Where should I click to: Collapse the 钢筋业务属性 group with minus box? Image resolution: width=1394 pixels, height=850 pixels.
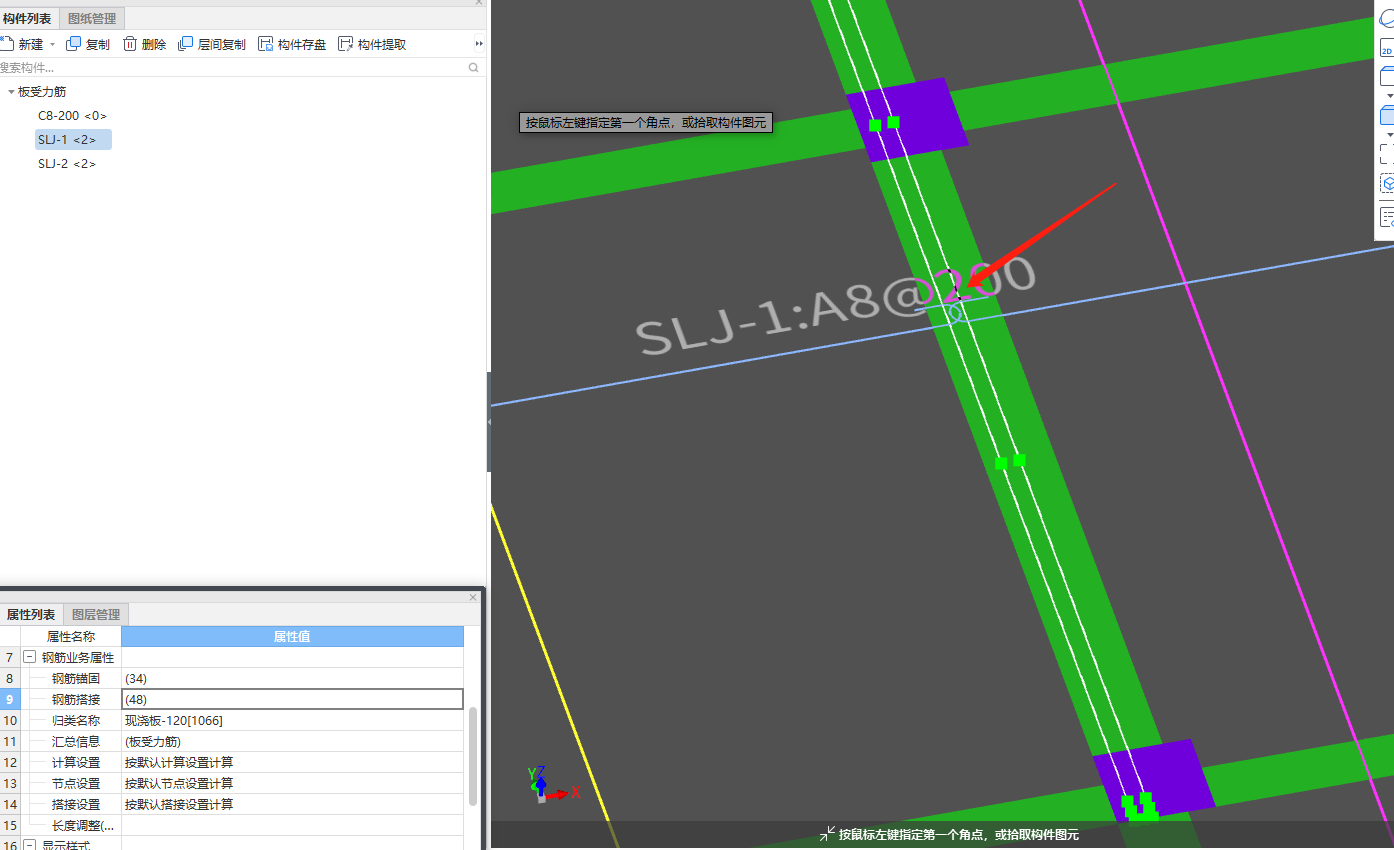point(30,657)
